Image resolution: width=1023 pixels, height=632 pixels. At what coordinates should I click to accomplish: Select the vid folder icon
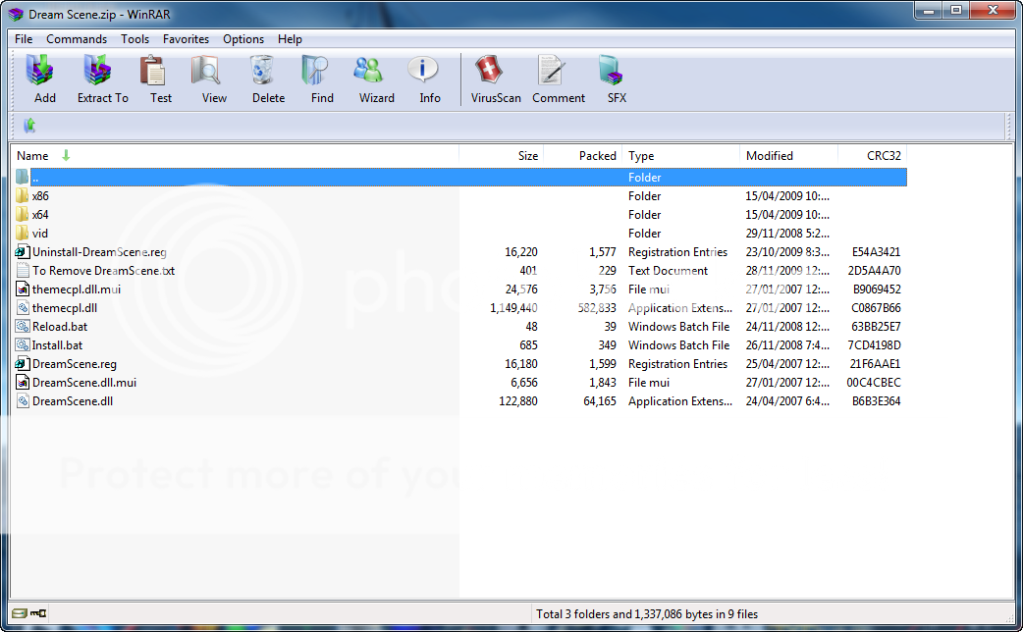[x=22, y=233]
